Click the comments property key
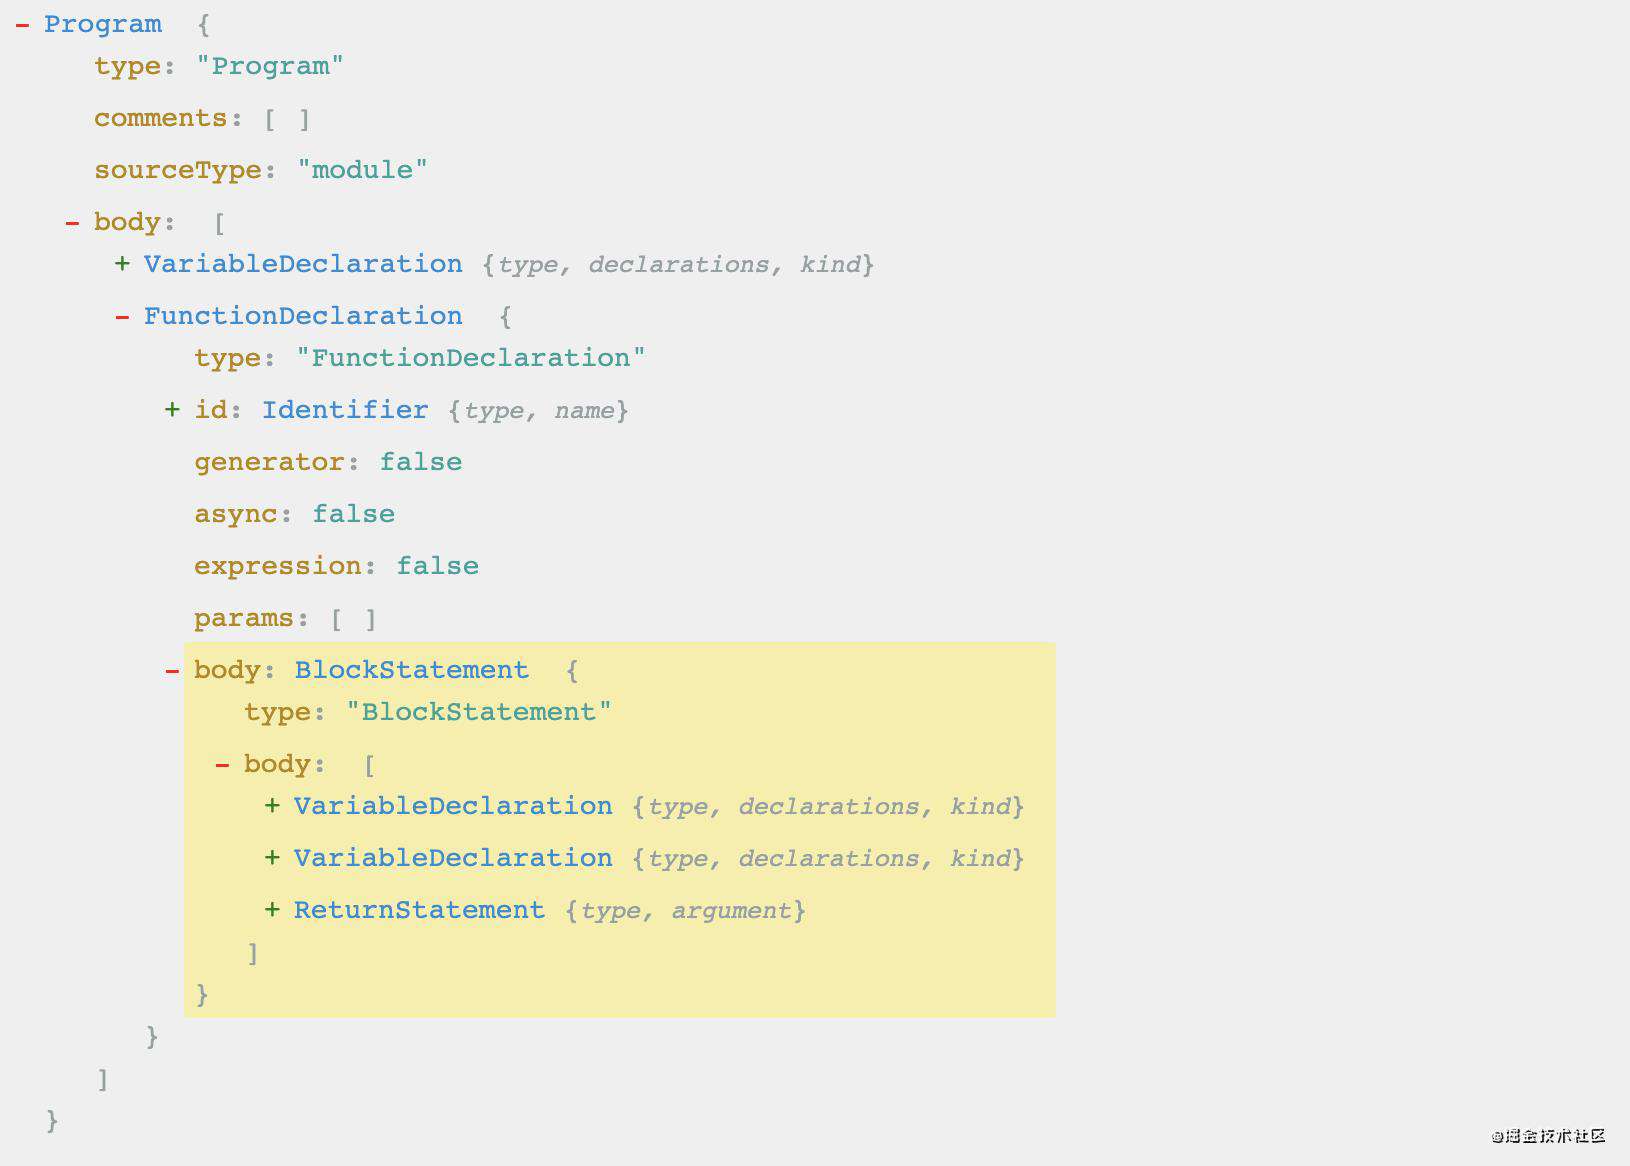Screen dimensions: 1630x1166 pos(160,118)
